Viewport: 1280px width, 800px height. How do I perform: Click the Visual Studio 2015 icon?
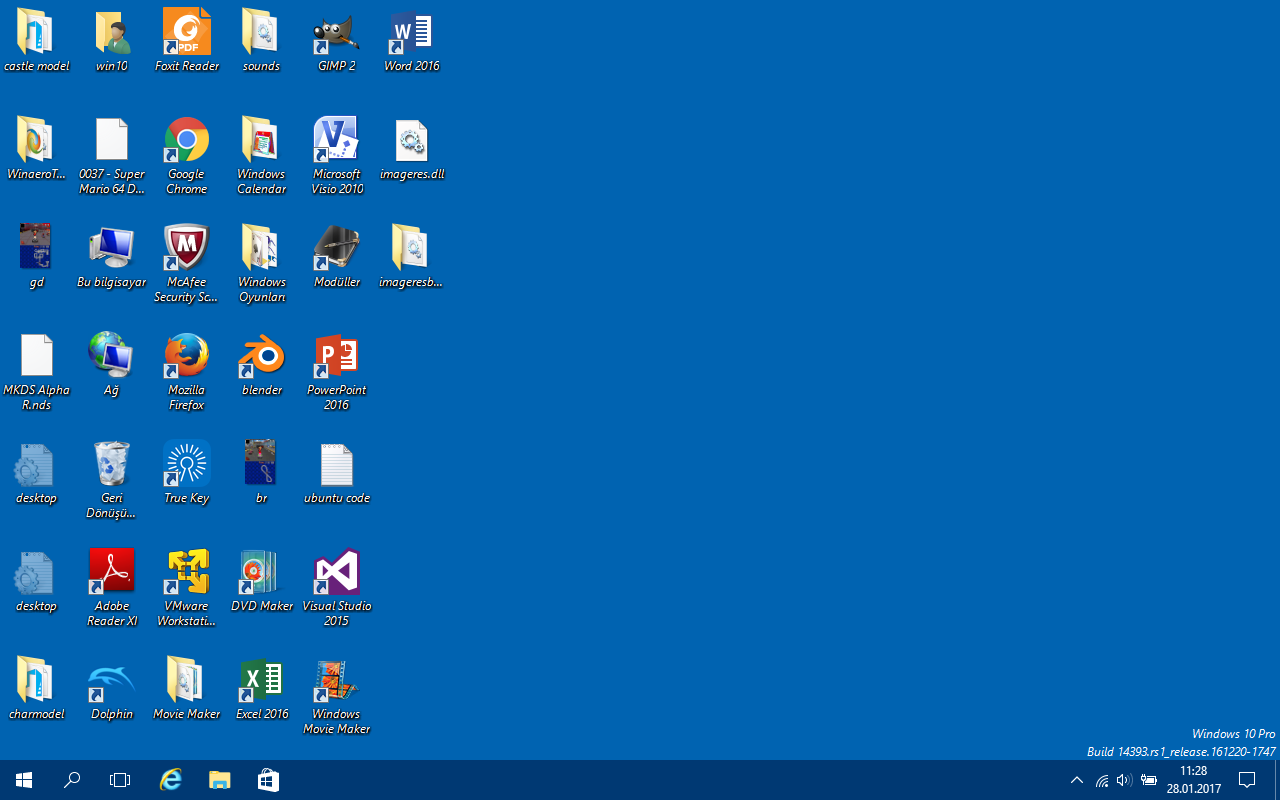(336, 573)
